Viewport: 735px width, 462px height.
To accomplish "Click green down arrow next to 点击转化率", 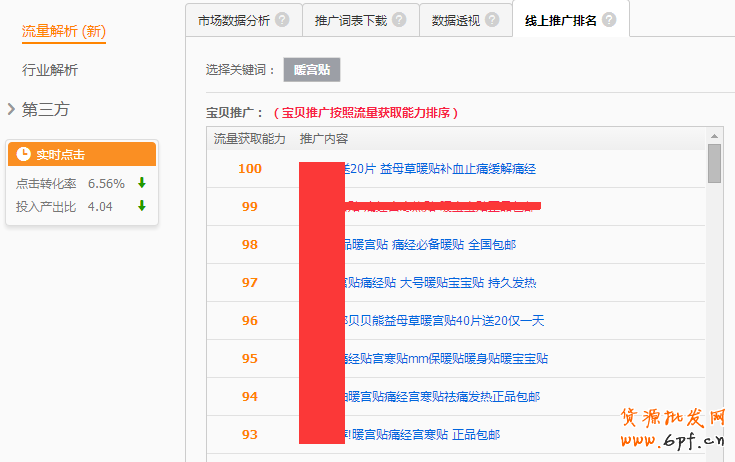I will click(142, 183).
